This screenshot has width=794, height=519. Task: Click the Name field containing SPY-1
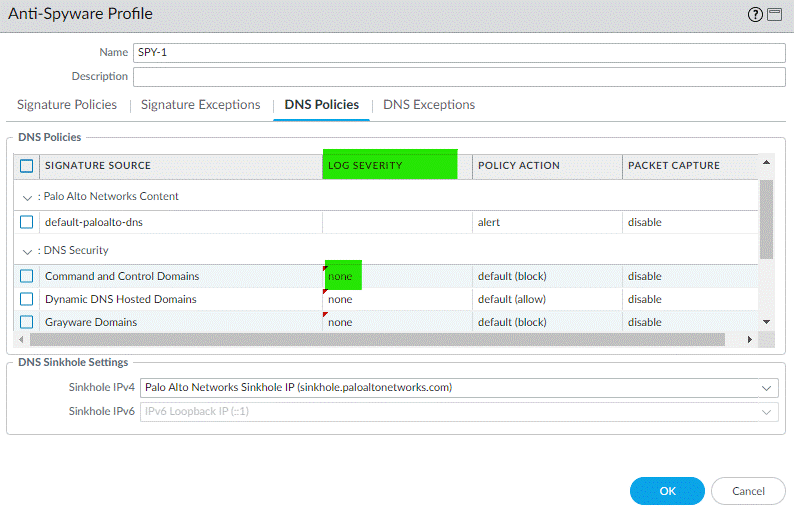[459, 53]
